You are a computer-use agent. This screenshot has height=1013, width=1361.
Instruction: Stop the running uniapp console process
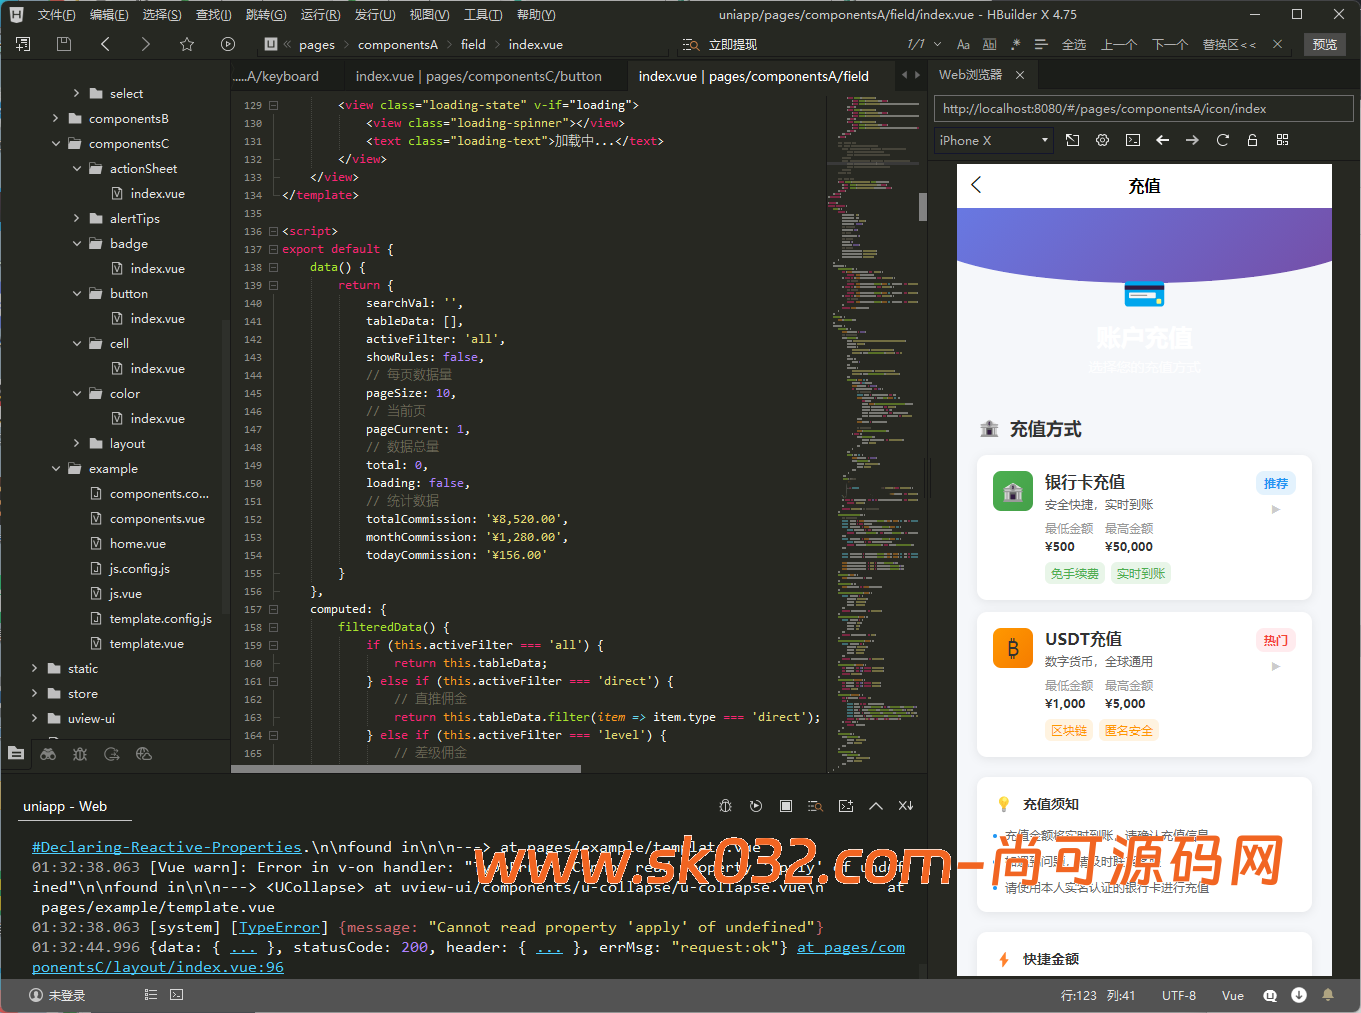(786, 806)
